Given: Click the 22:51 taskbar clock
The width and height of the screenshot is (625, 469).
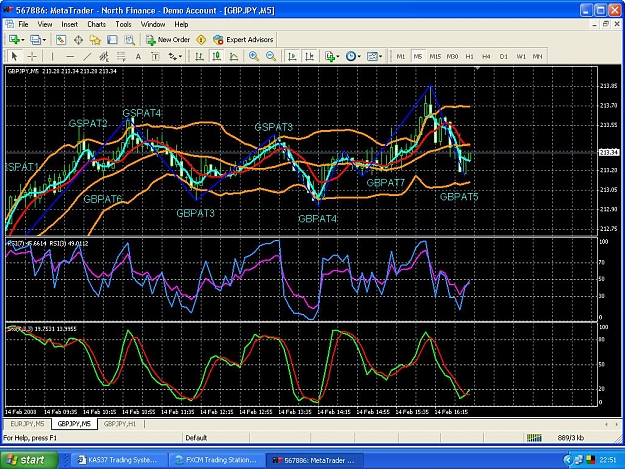Looking at the screenshot, I should pos(607,460).
